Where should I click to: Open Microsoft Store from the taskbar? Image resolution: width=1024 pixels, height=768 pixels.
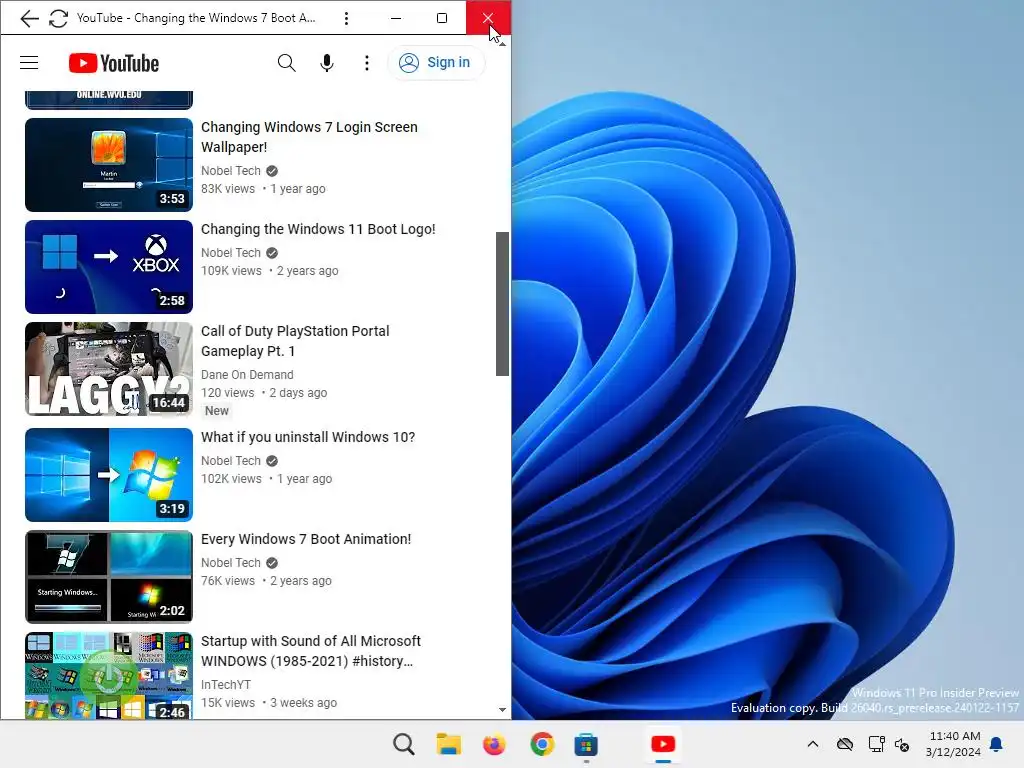[586, 744]
